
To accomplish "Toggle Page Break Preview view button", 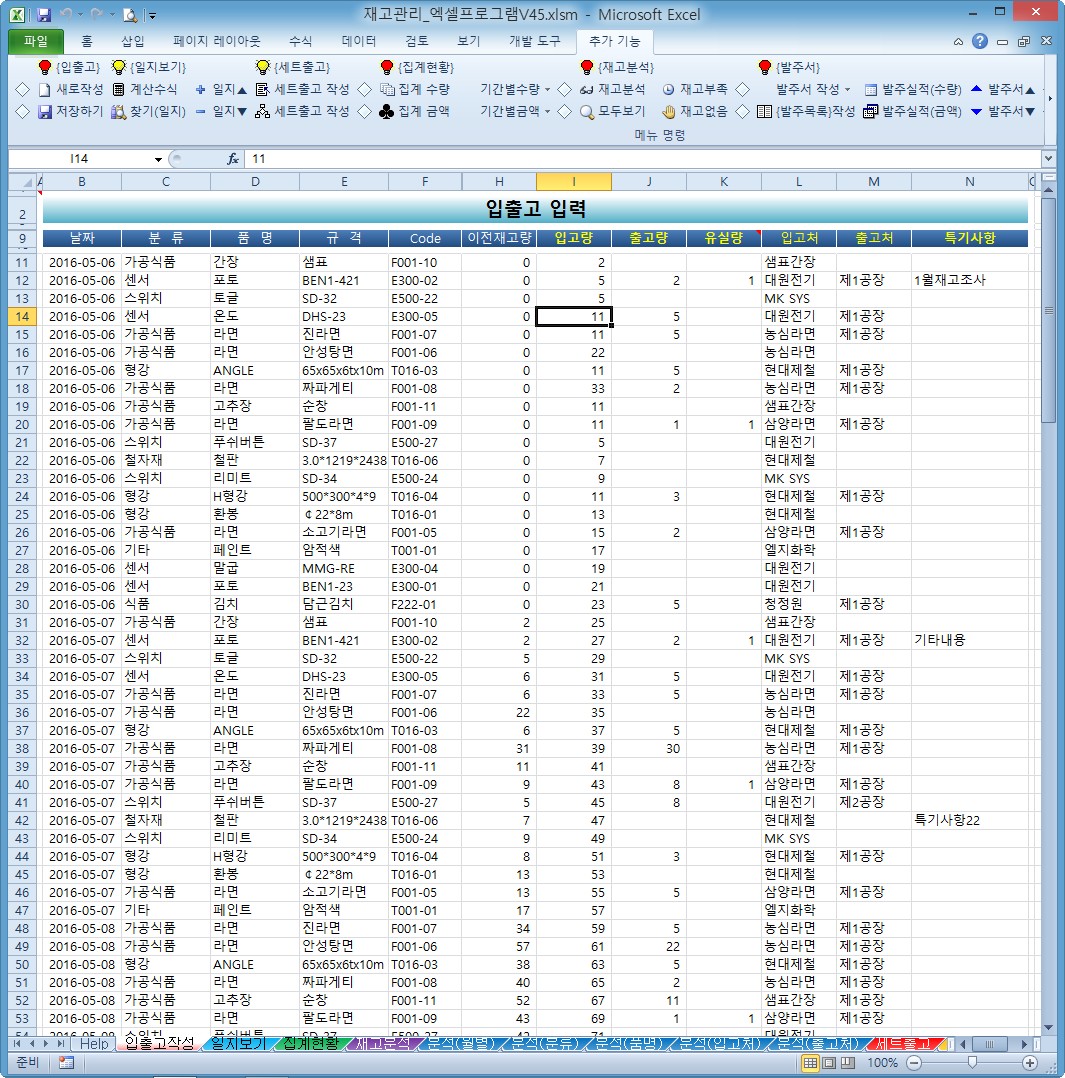I will pos(848,1063).
